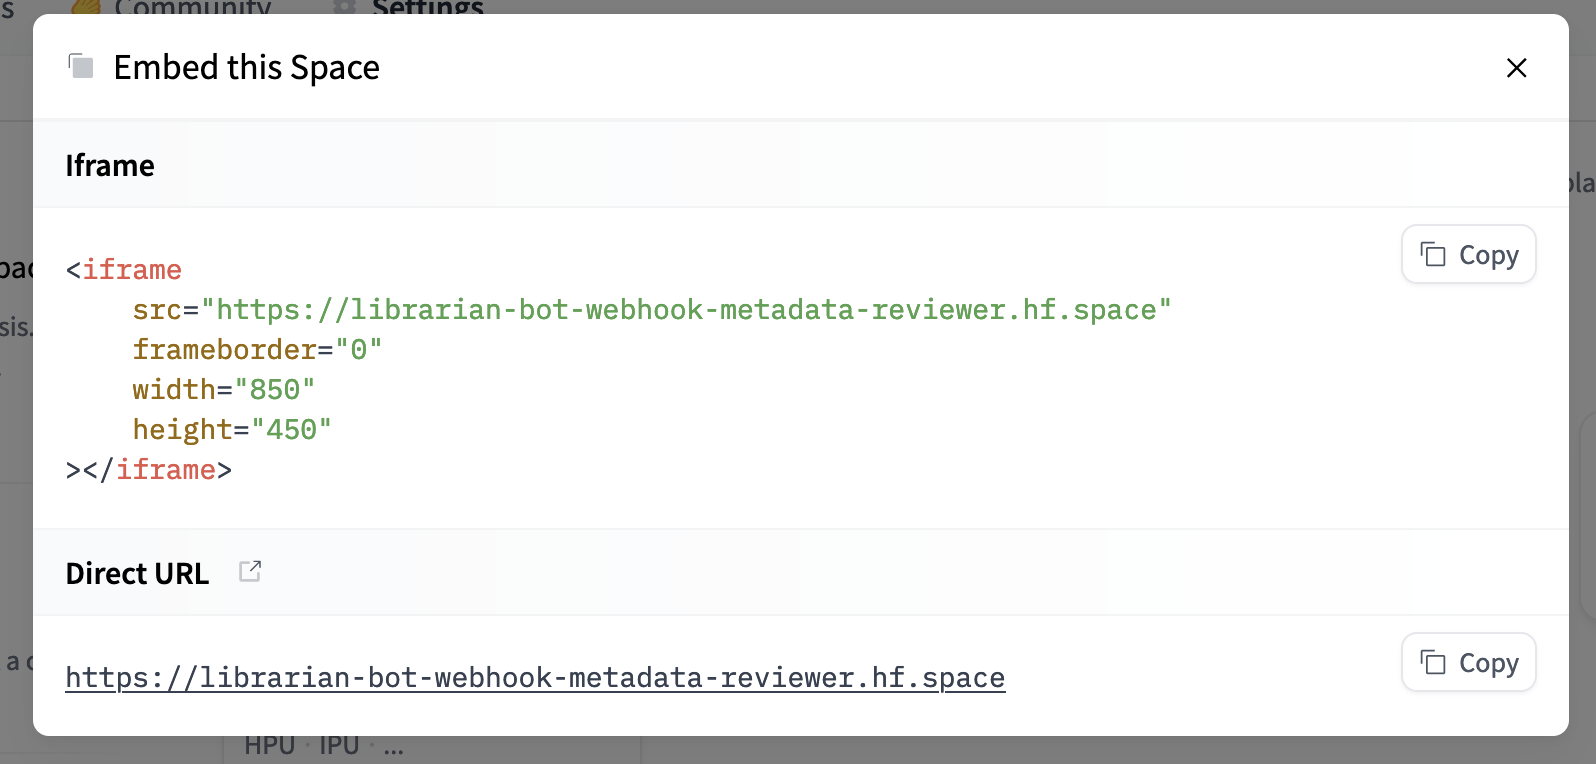The image size is (1596, 764).
Task: Click the Community tab's emoji icon
Action: [x=87, y=7]
